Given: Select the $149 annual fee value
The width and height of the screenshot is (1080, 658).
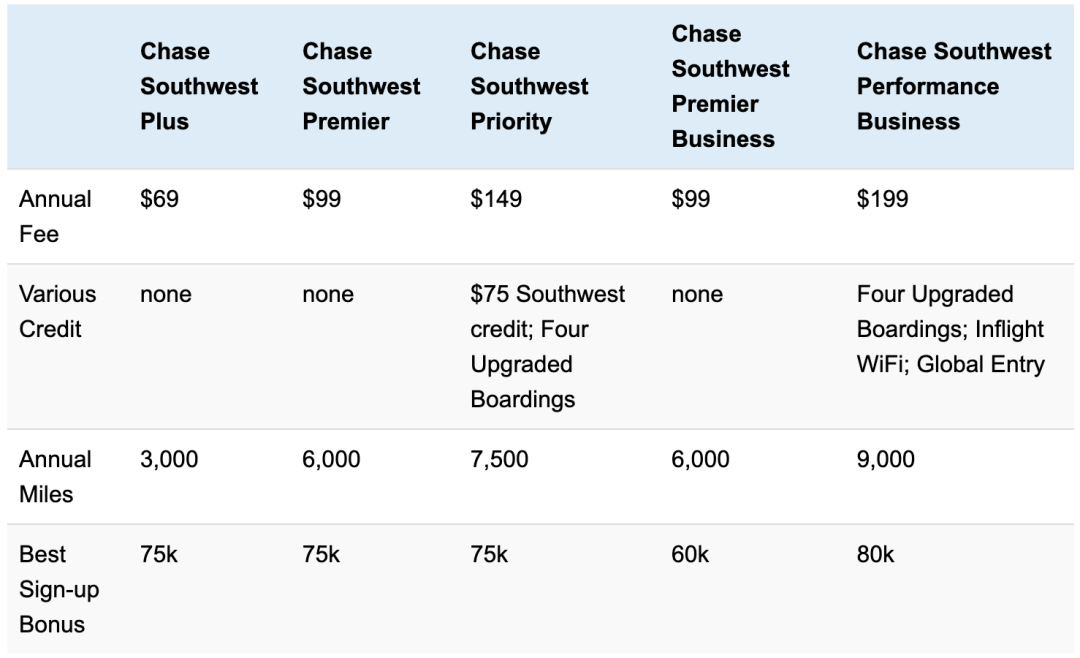Looking at the screenshot, I should point(496,199).
